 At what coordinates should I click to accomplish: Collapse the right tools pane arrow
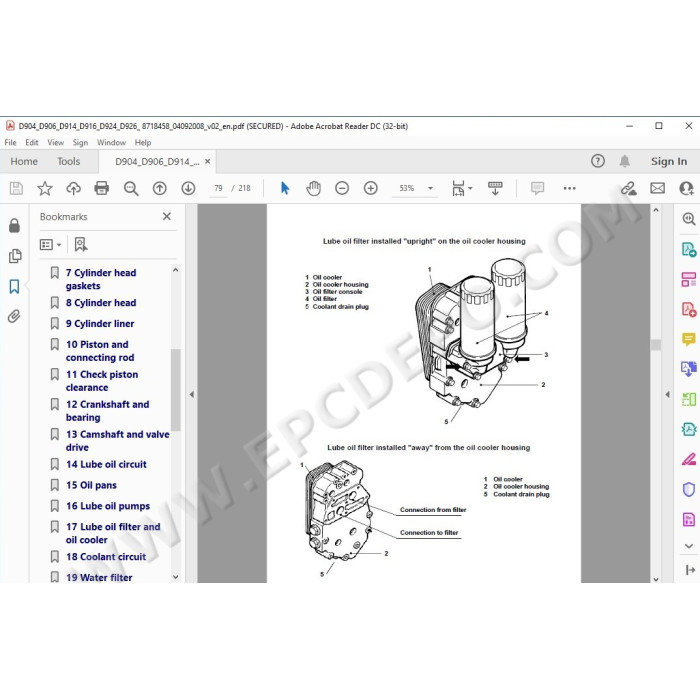(667, 394)
